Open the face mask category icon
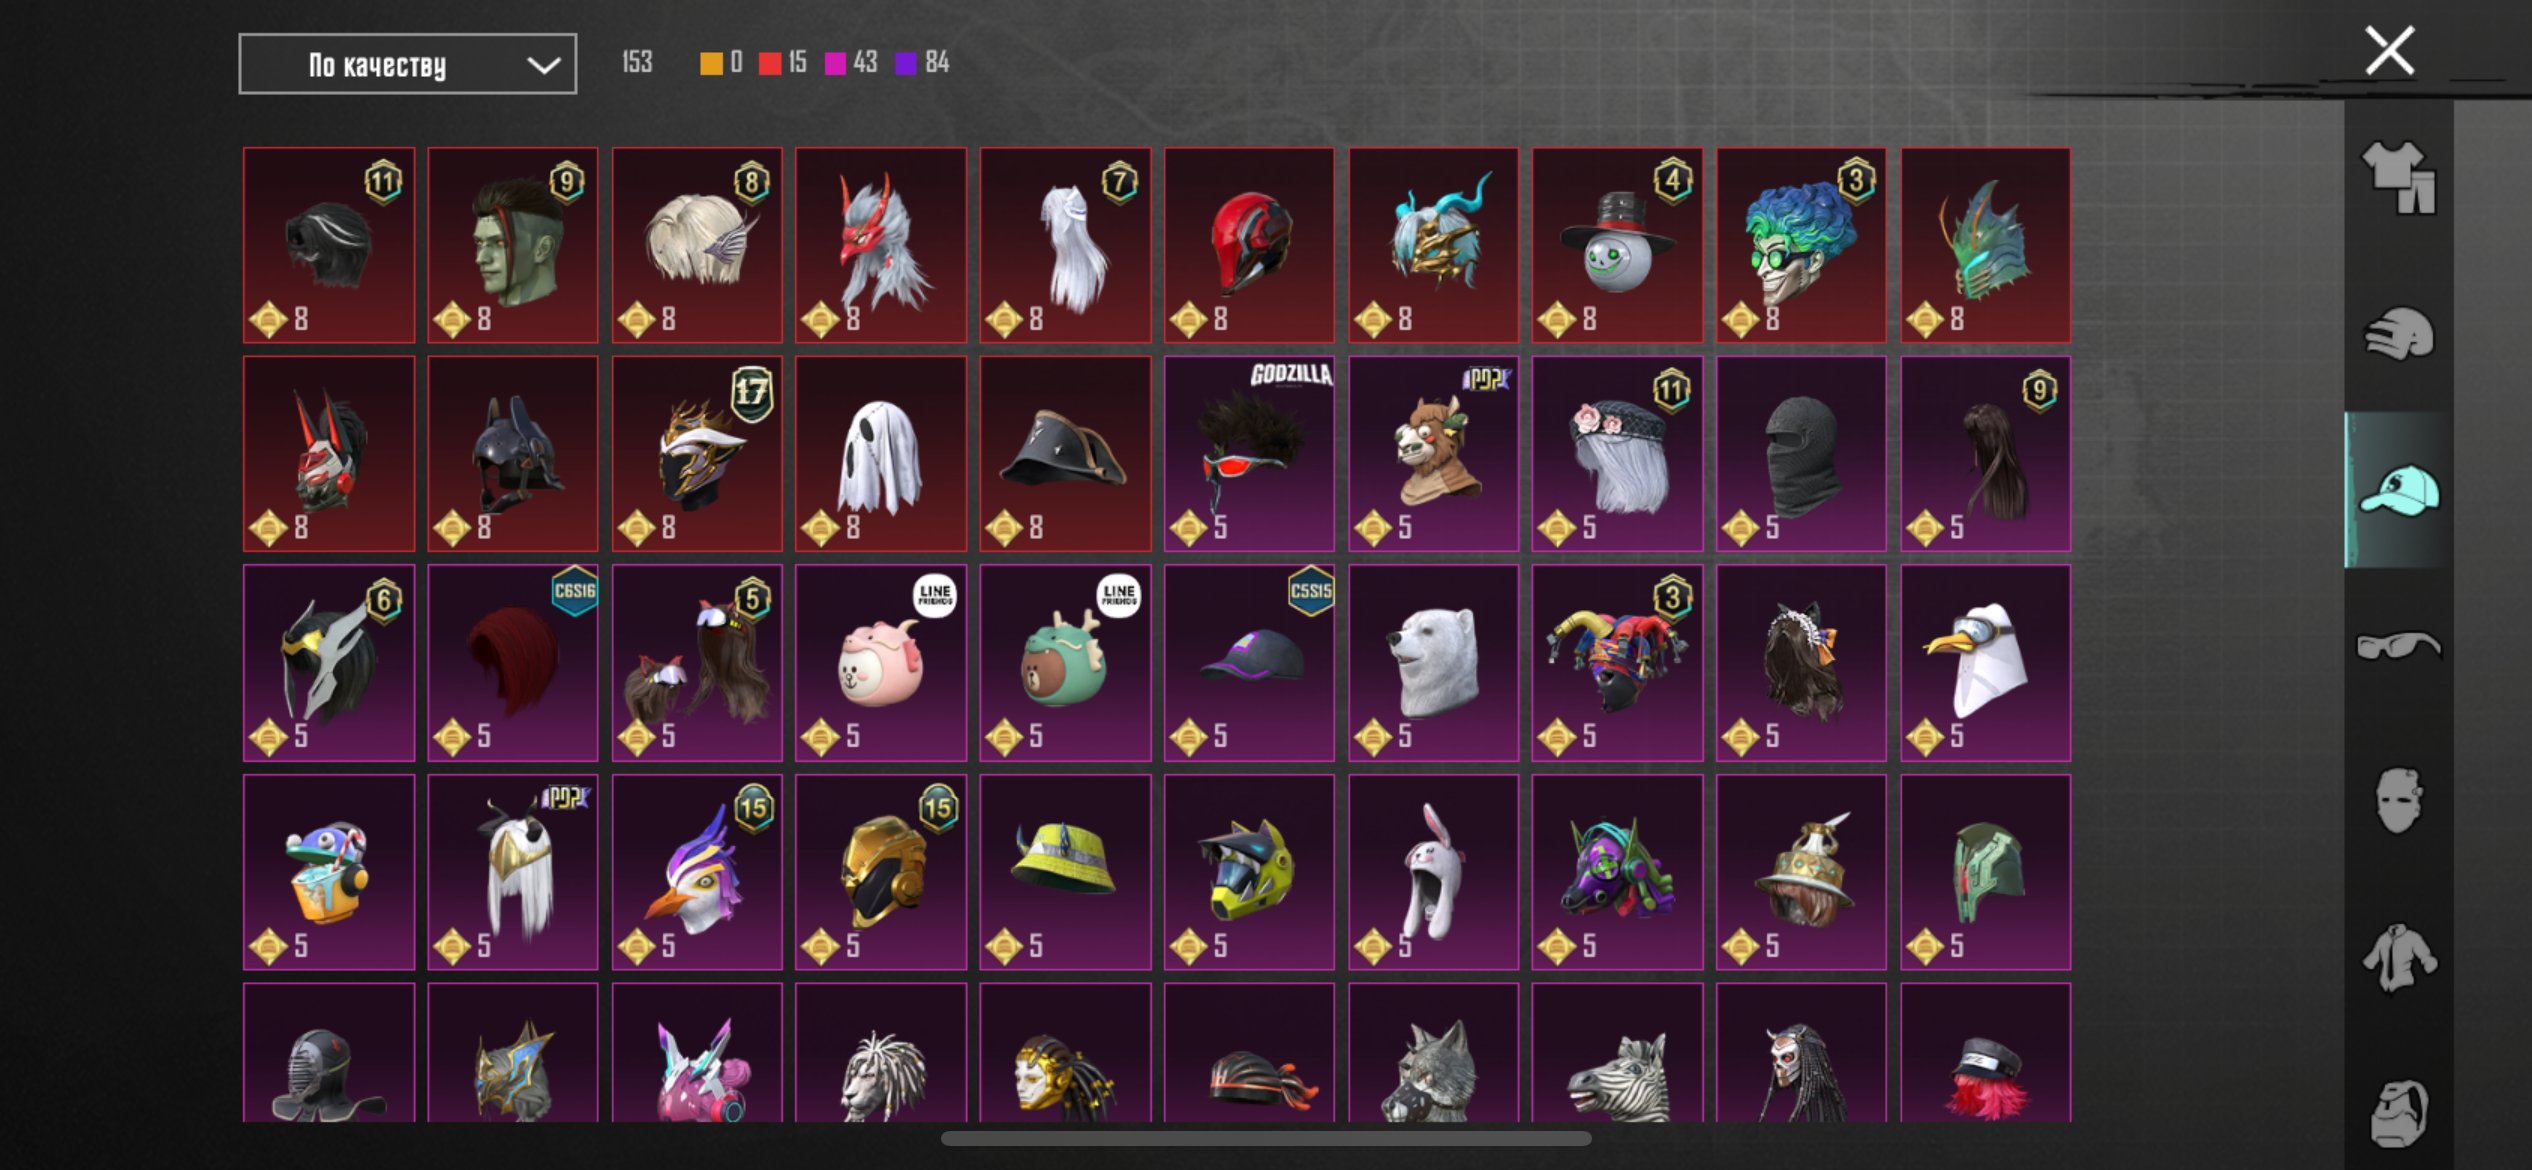This screenshot has height=1170, width=2532. (2398, 800)
